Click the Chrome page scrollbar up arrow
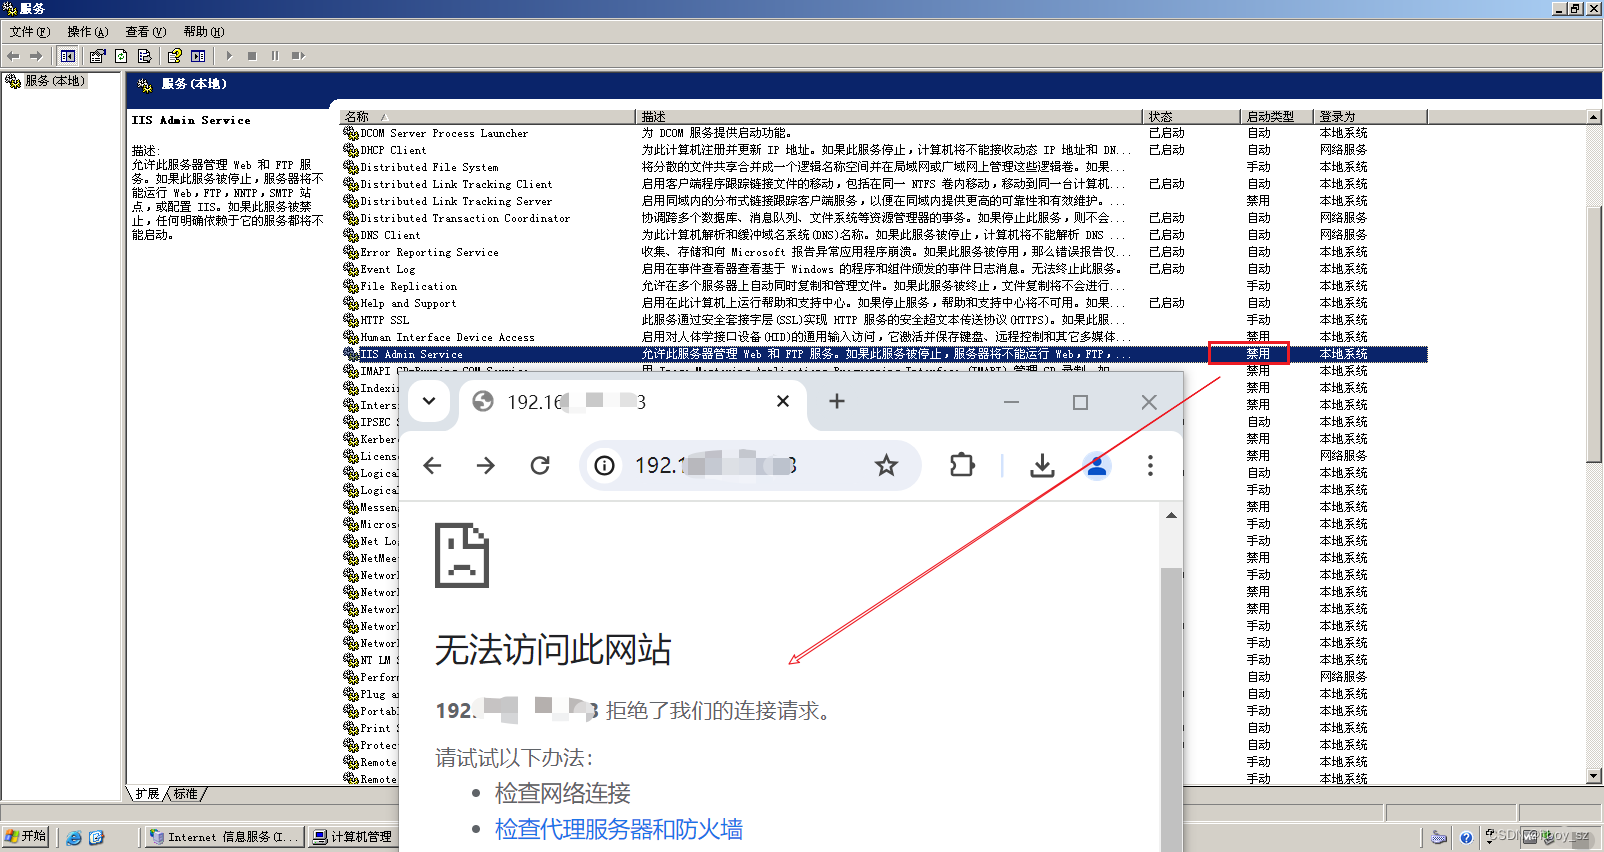Viewport: 1604px width, 852px height. [1171, 515]
